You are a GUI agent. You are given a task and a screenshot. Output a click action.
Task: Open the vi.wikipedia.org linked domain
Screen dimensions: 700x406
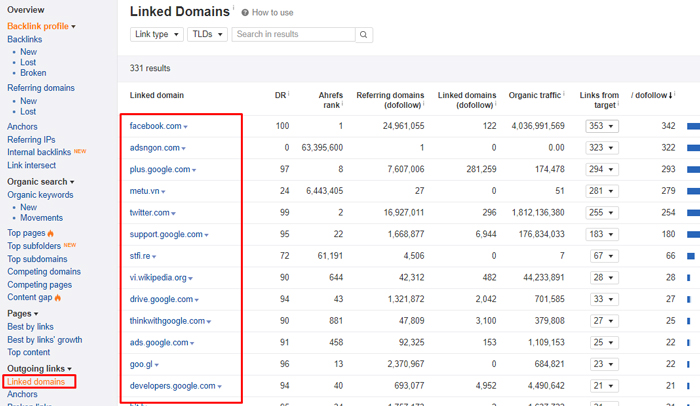pos(158,278)
